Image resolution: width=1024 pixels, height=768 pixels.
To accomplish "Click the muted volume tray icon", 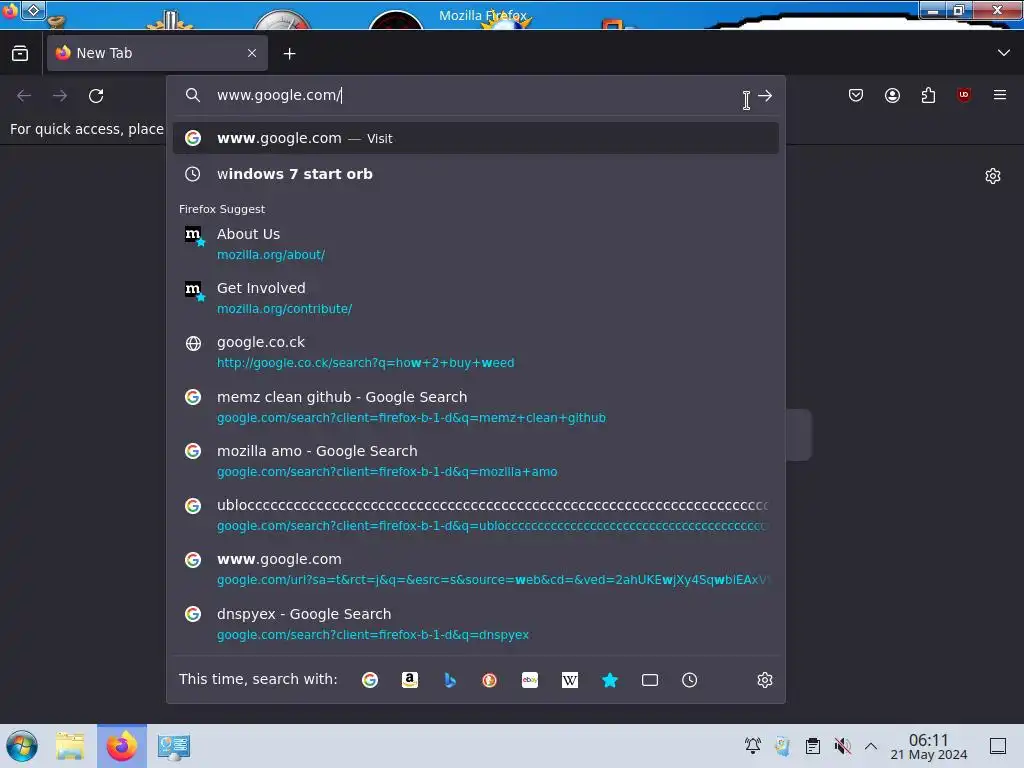I will (842, 745).
